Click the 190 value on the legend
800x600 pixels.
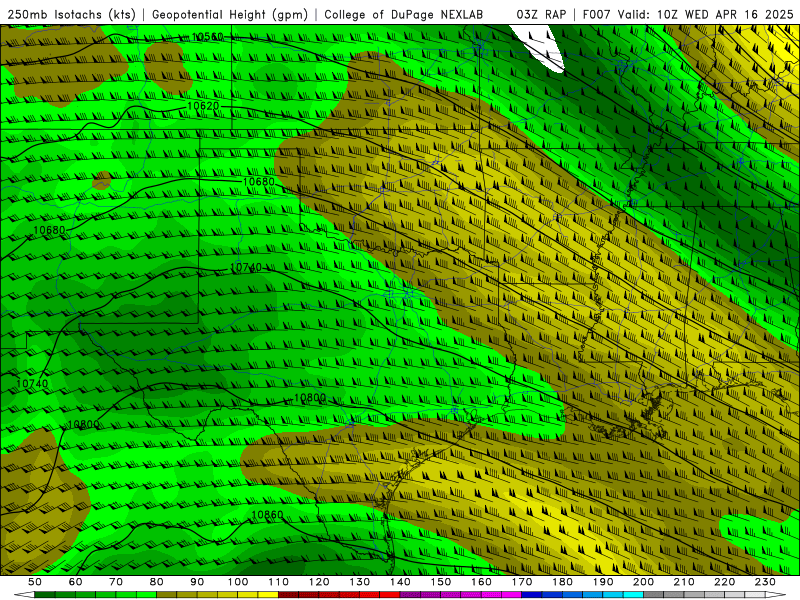coord(603,582)
